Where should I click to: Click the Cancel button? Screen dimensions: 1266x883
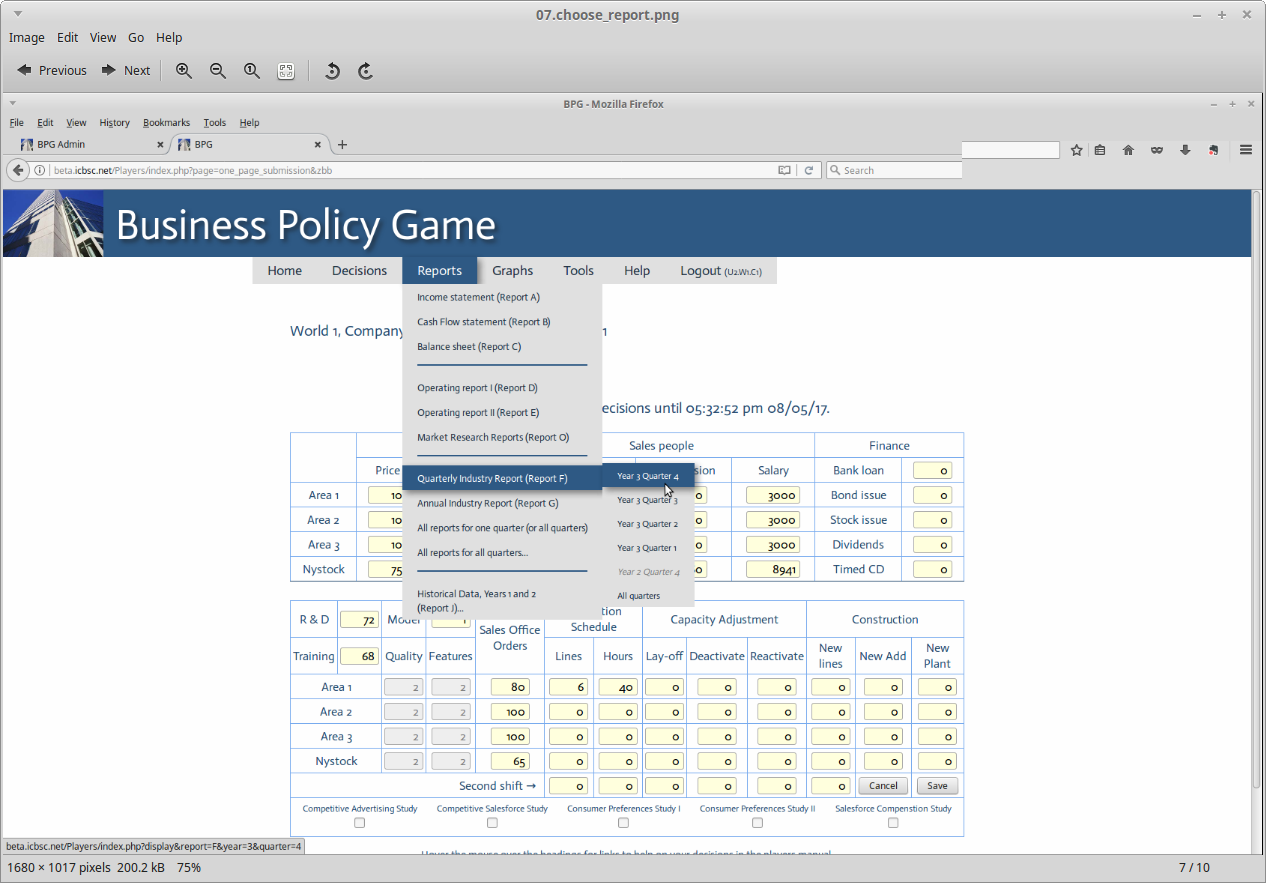click(883, 786)
